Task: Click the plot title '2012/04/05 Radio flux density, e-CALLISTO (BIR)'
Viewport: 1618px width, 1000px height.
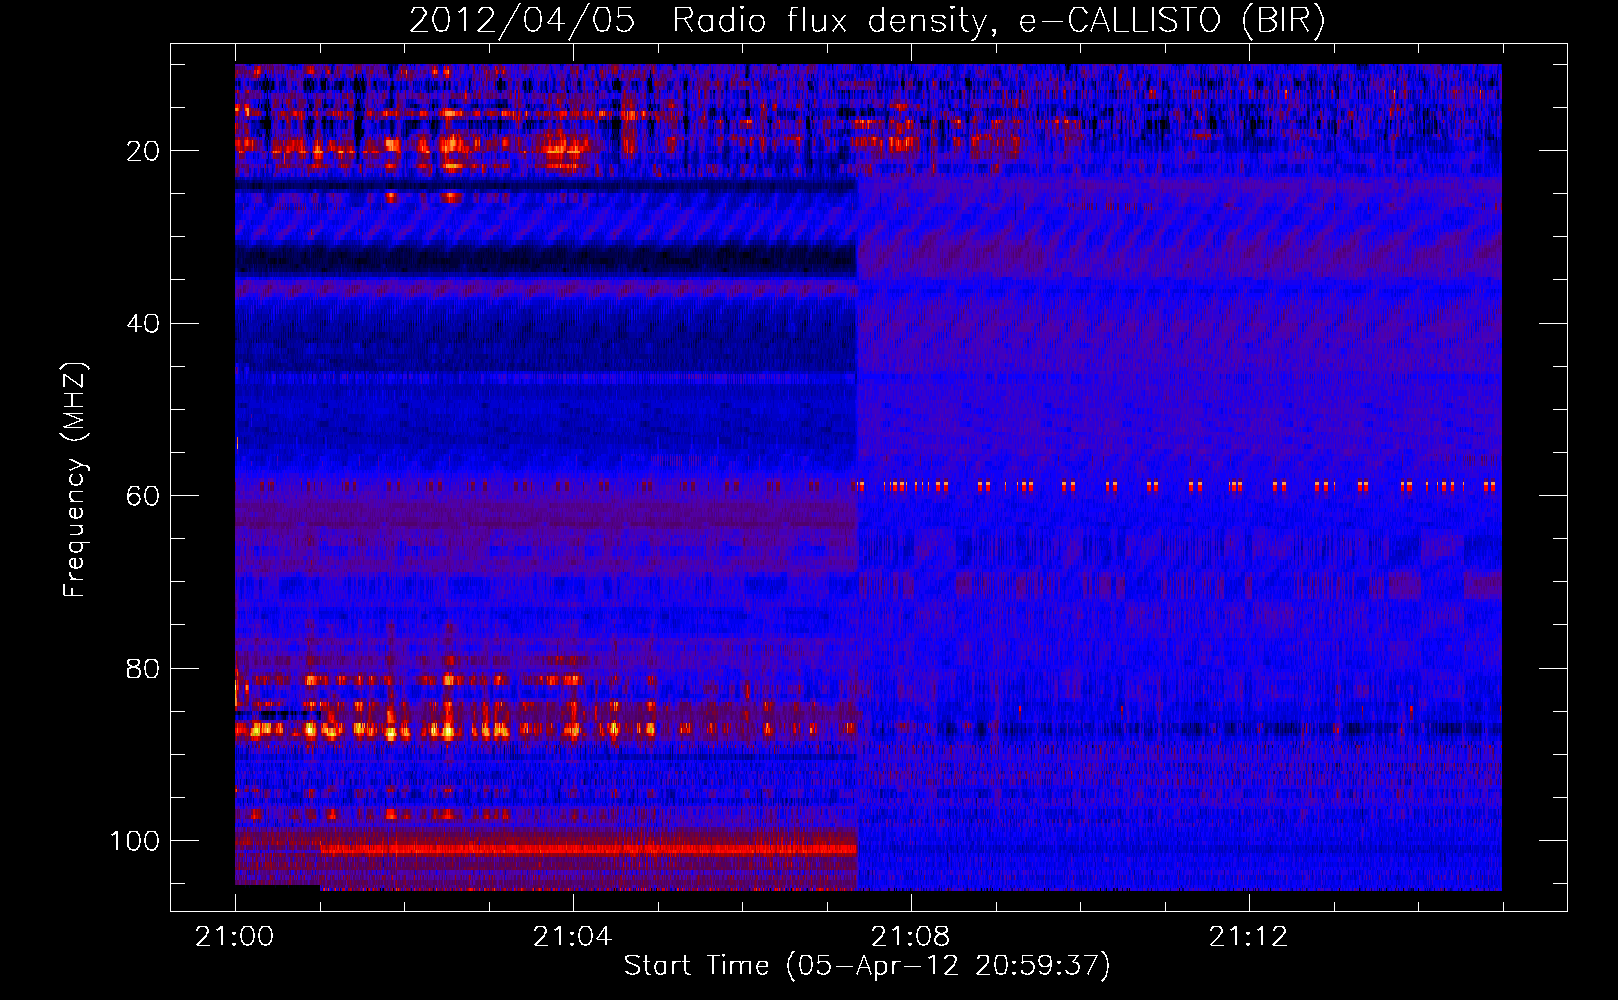Action: point(867,21)
